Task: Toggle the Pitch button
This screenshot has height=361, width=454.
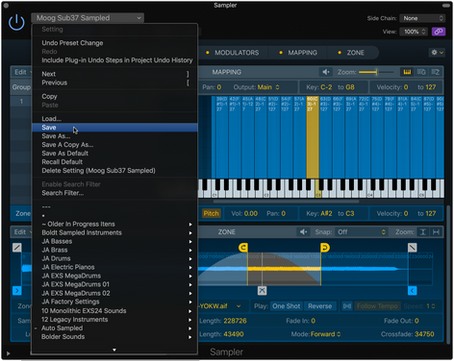Action: pyautogui.click(x=211, y=213)
